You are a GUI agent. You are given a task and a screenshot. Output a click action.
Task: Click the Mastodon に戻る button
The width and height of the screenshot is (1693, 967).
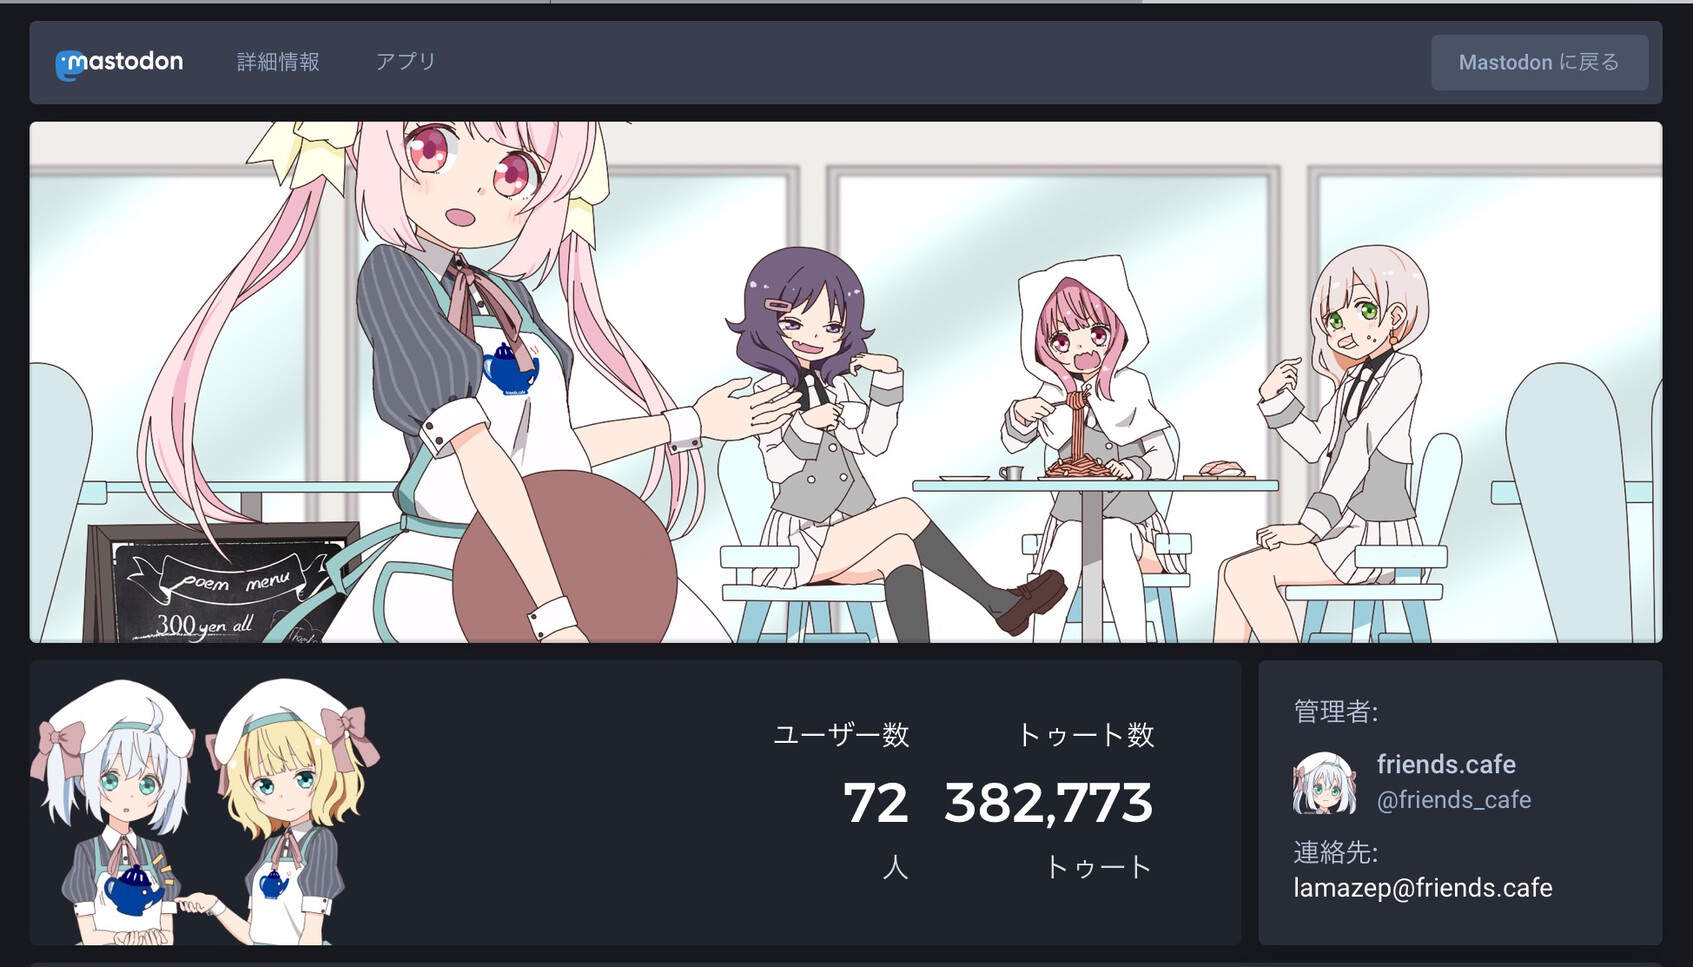tap(1539, 63)
